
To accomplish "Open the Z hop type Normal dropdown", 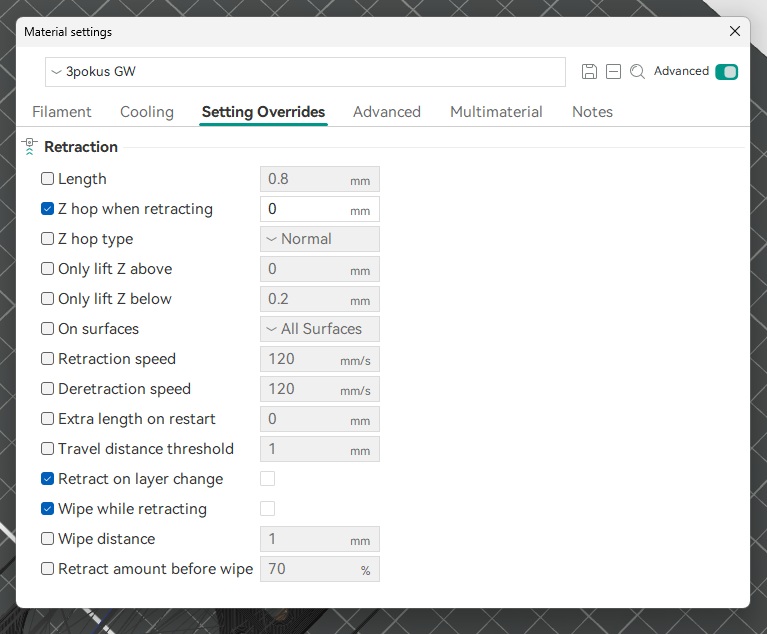I will [x=319, y=239].
